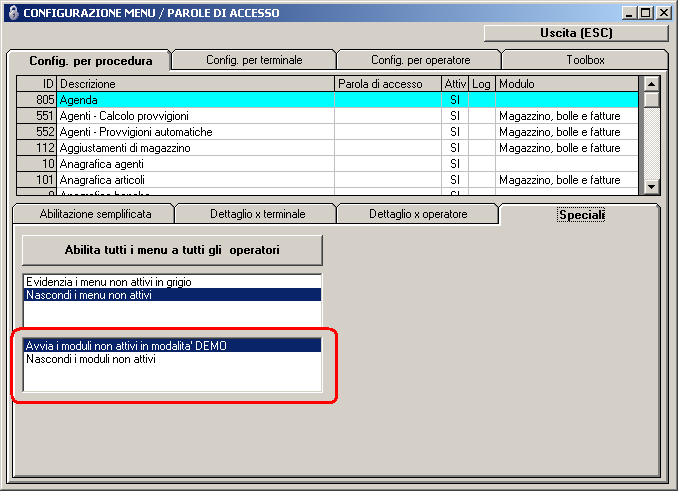
Task: Select Anagrafica agenti row
Action: coord(327,164)
